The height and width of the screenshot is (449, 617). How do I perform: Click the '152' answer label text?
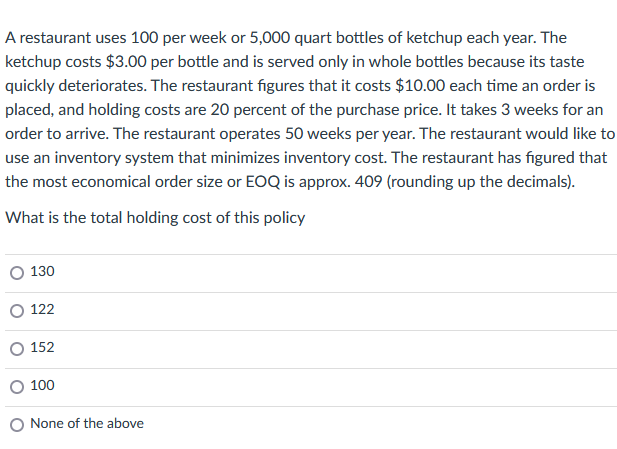click(43, 348)
